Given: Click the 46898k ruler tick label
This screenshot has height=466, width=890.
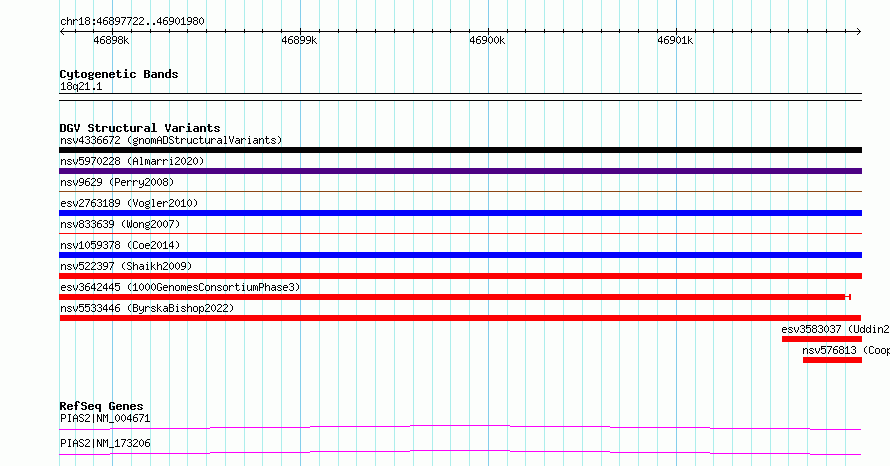Looking at the screenshot, I should click(x=111, y=40).
